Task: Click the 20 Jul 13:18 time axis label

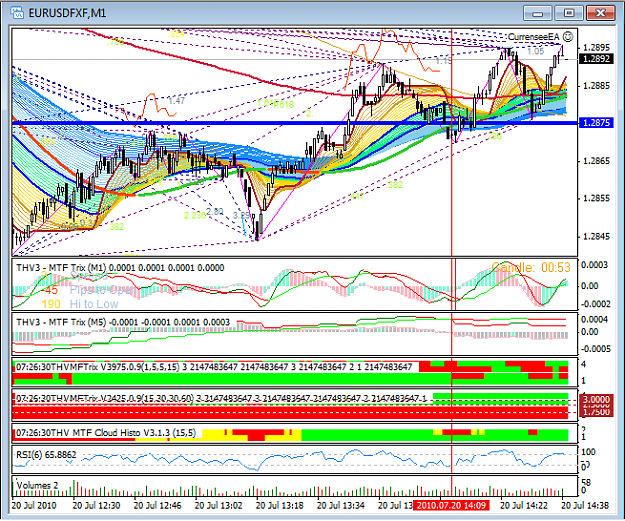Action: [x=279, y=505]
